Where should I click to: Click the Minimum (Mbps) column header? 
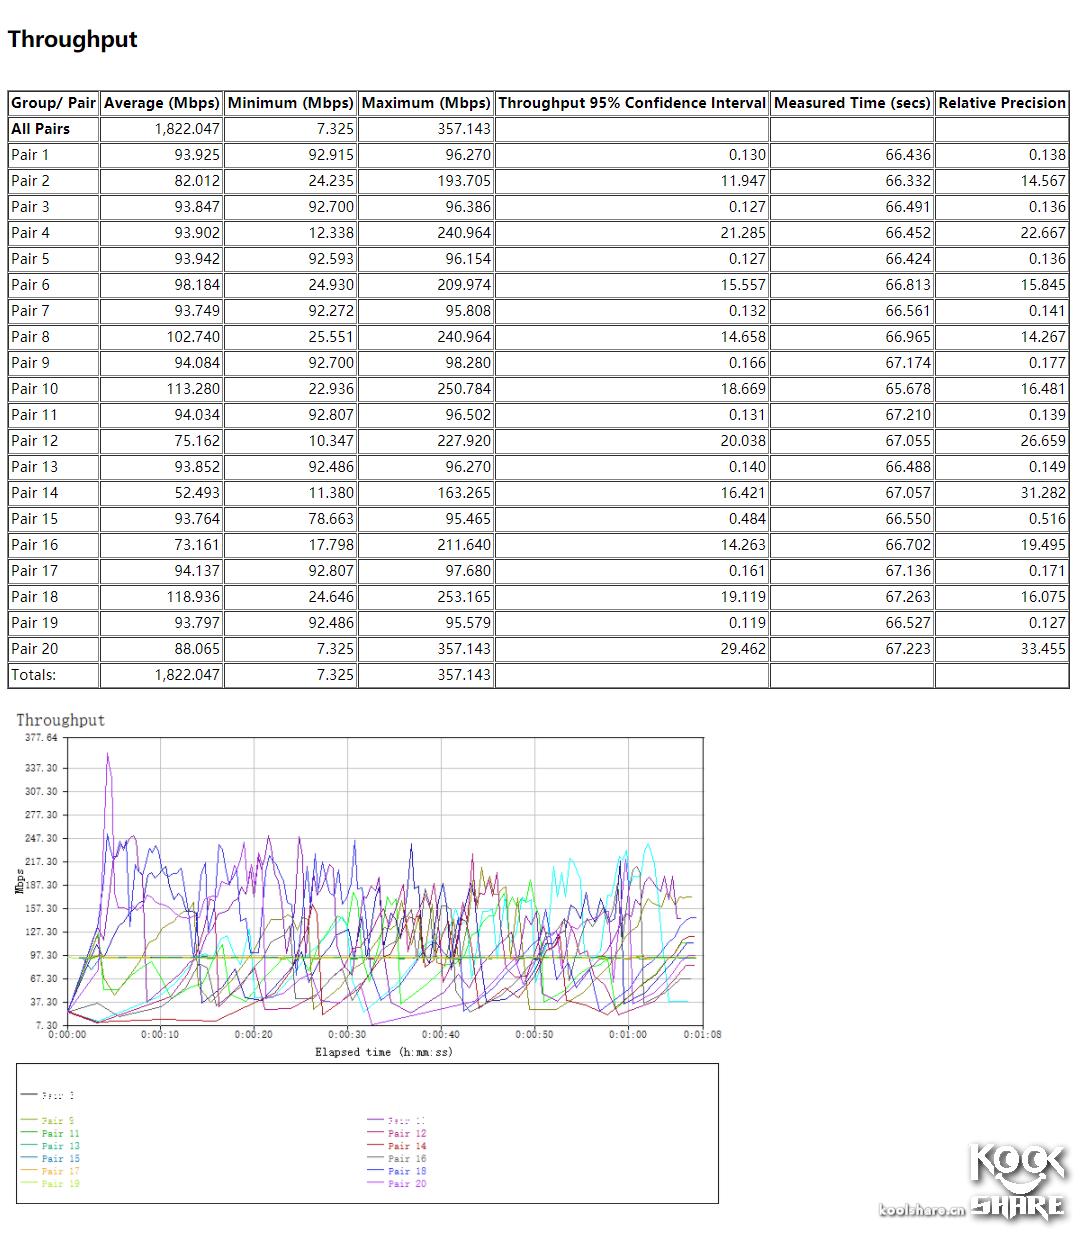(290, 102)
